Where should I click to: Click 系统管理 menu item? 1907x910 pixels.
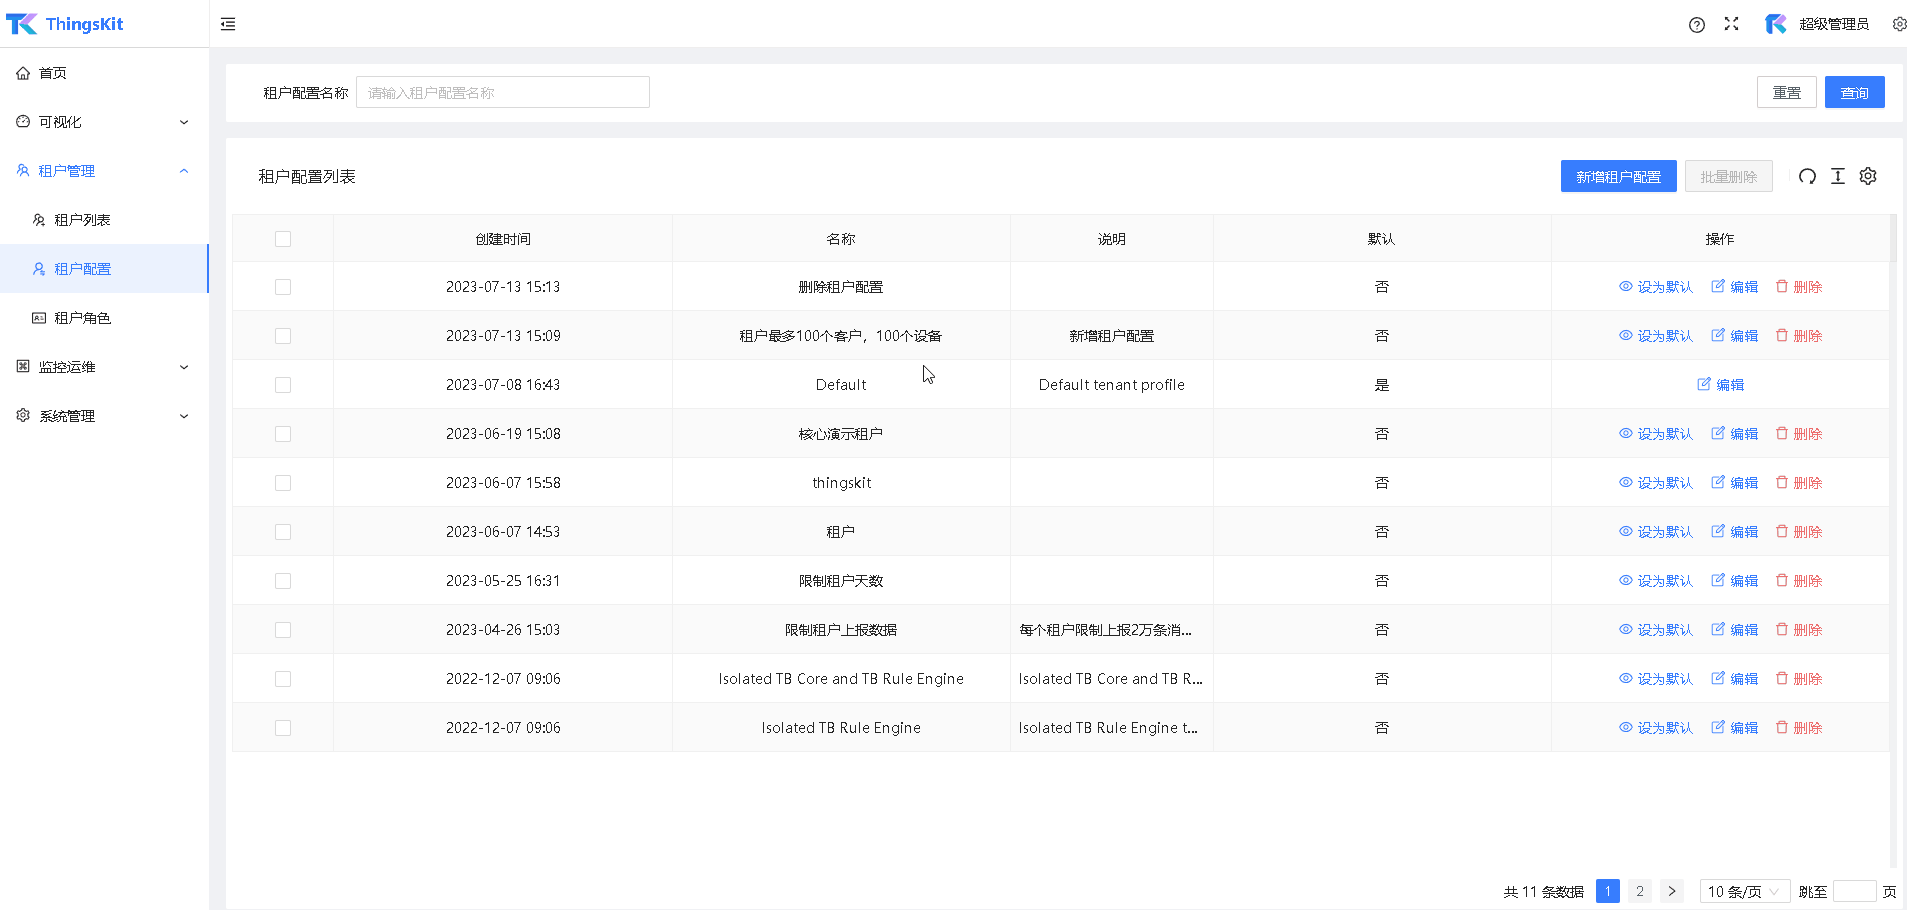tap(104, 416)
